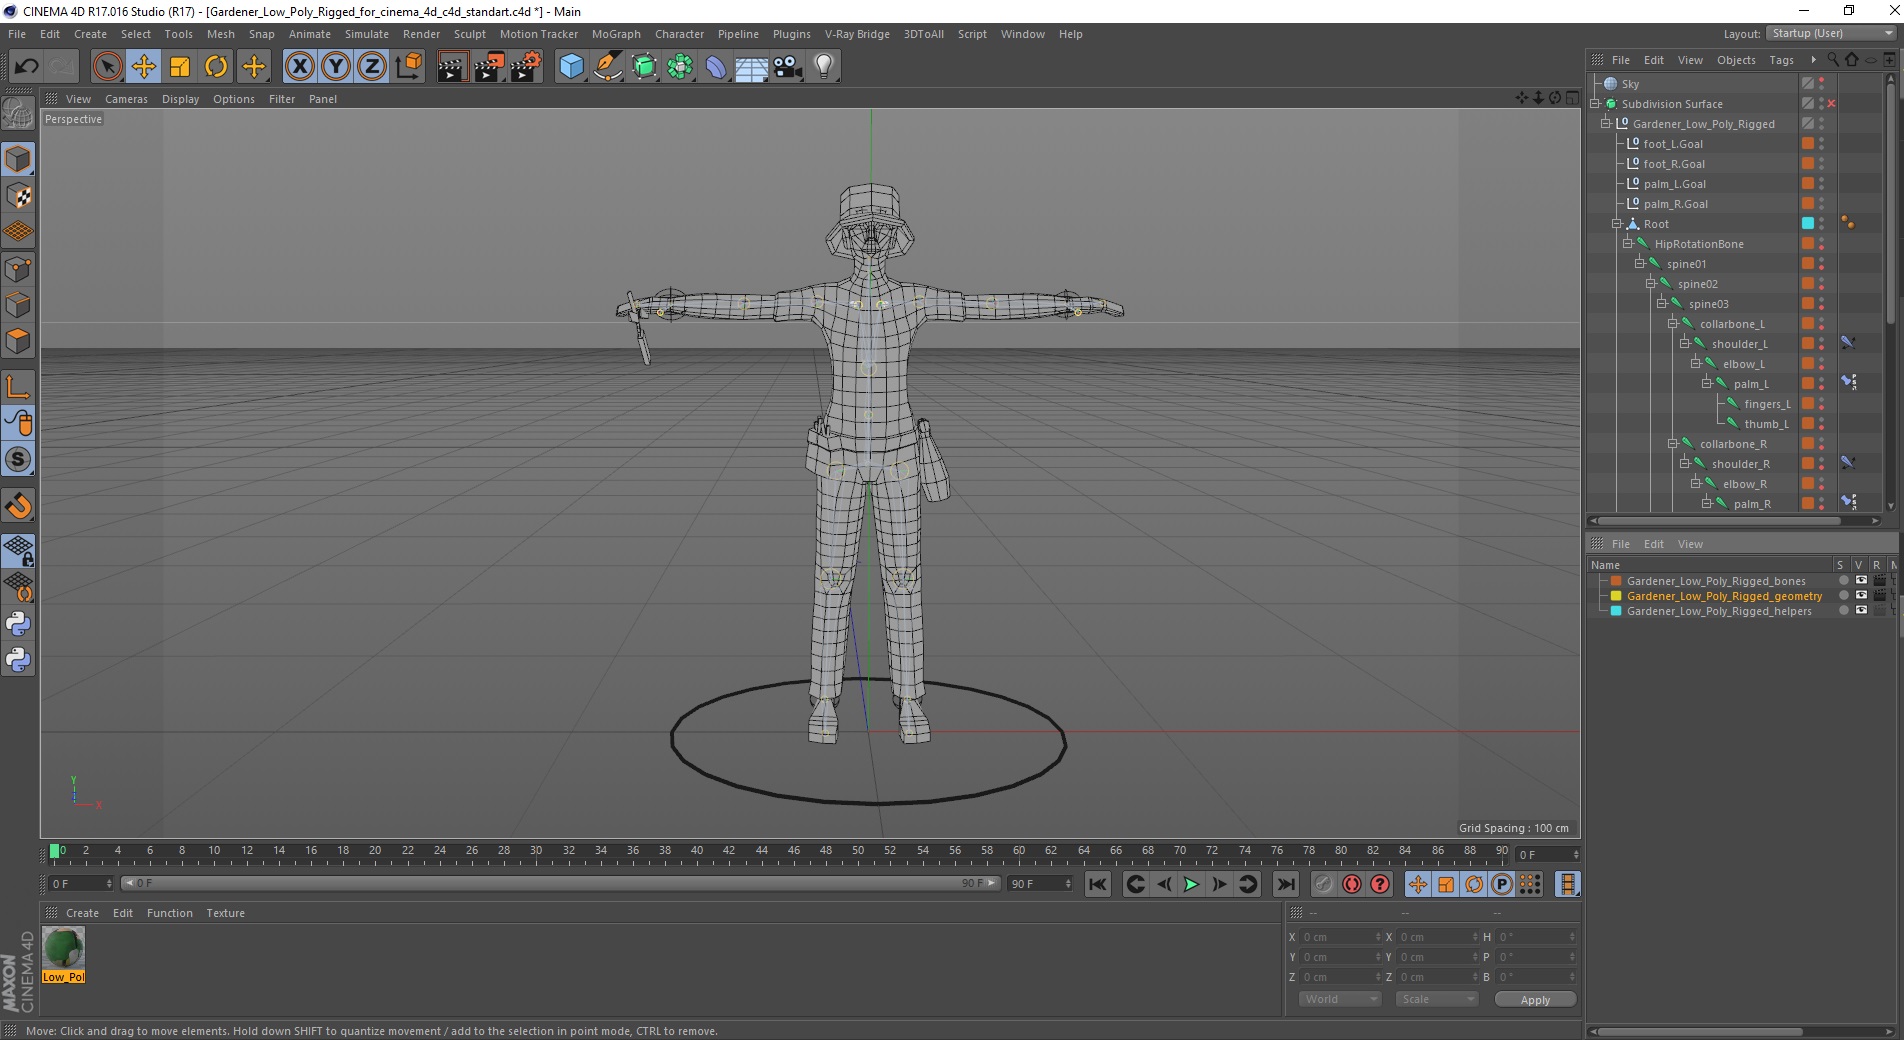The height and width of the screenshot is (1040, 1904).
Task: Select the shoulder_R joint row
Action: click(1740, 463)
